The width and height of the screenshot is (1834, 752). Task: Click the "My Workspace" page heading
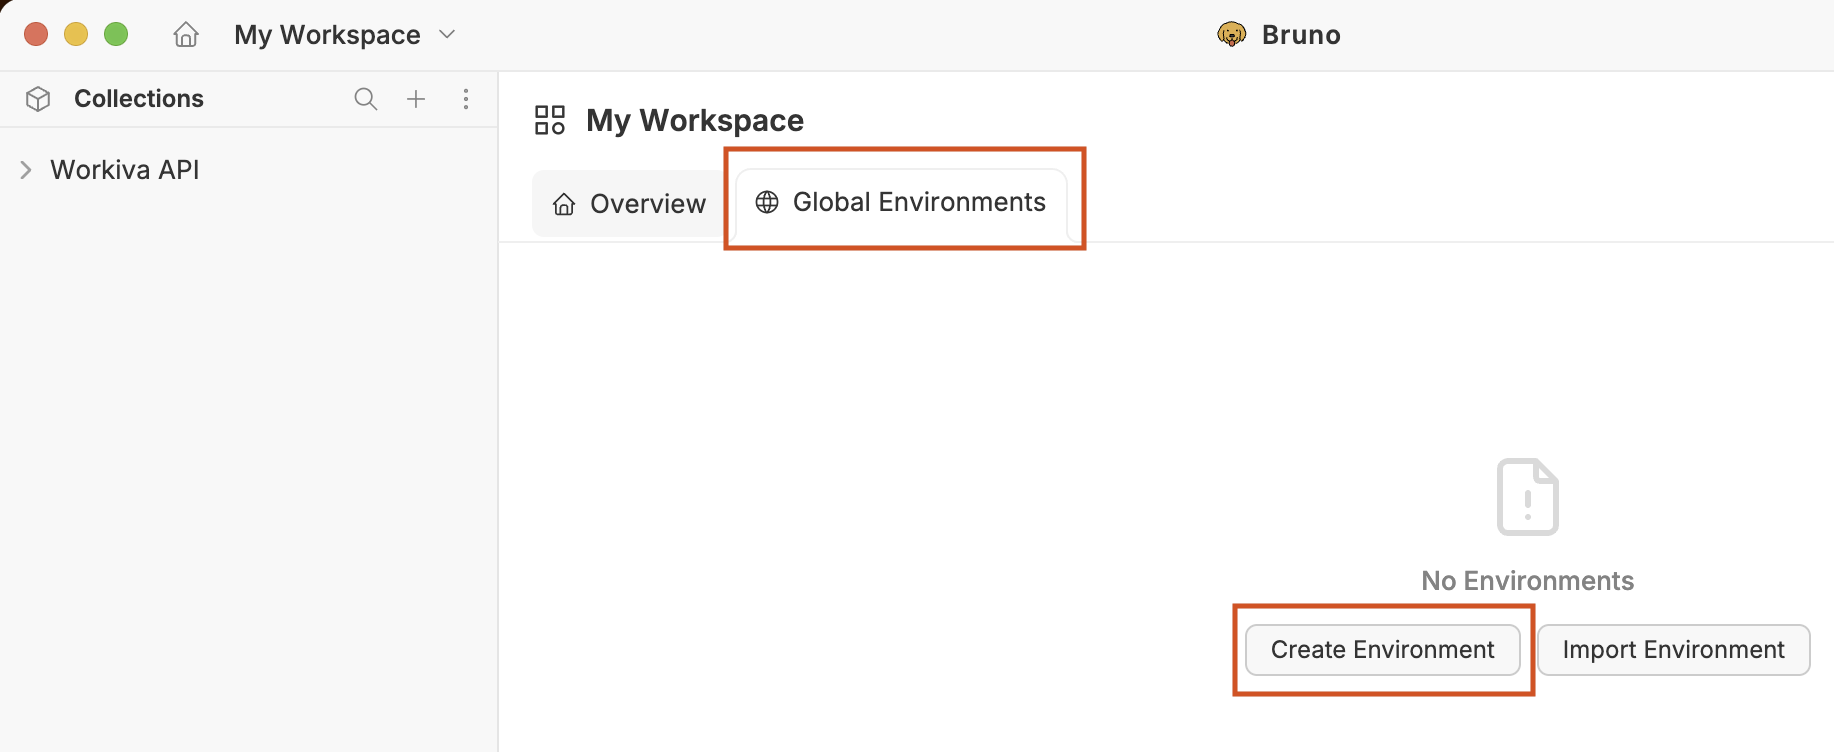pyautogui.click(x=695, y=121)
